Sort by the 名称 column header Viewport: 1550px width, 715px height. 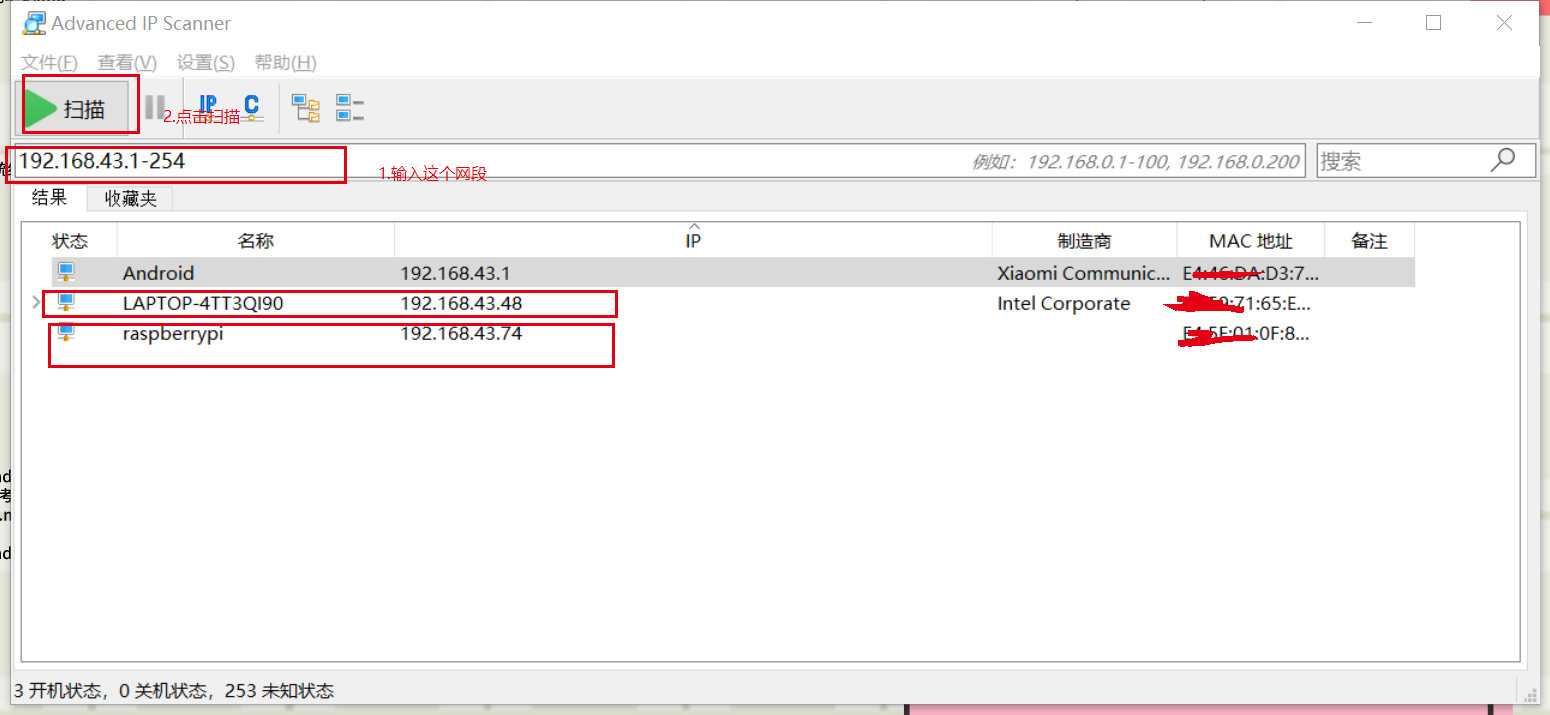pos(256,241)
